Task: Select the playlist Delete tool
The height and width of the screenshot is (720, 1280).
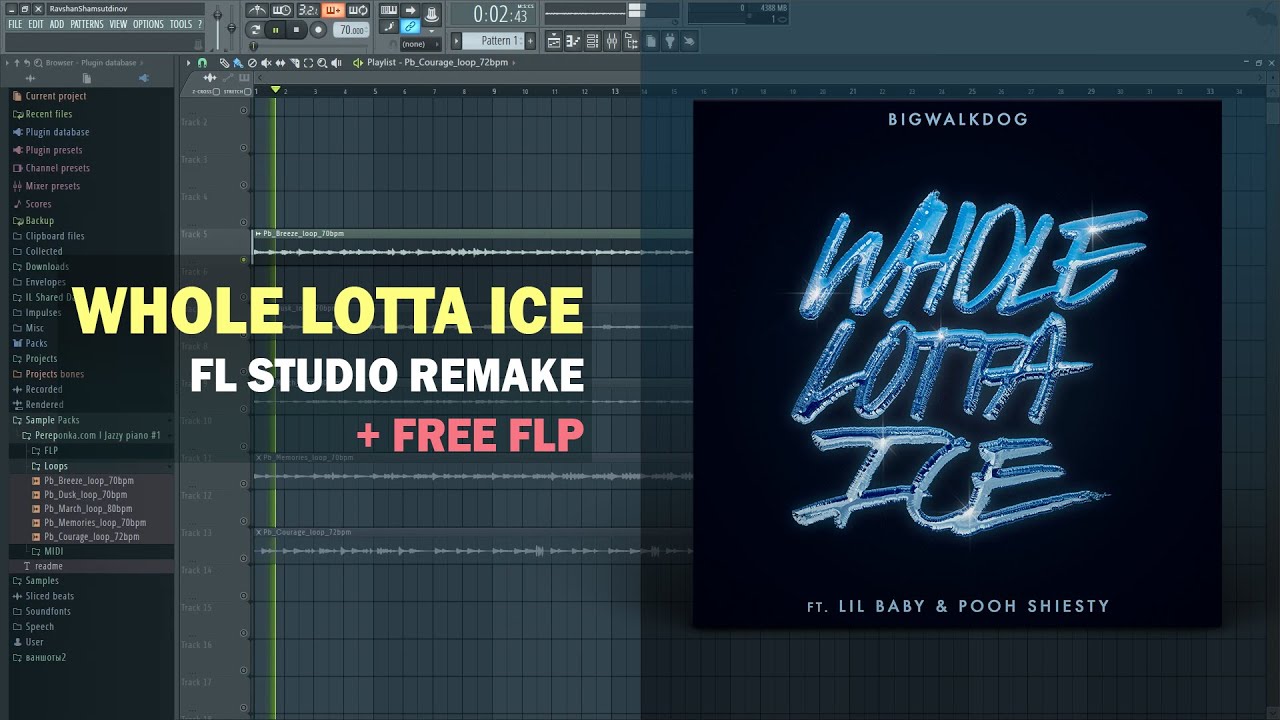Action: (x=252, y=63)
